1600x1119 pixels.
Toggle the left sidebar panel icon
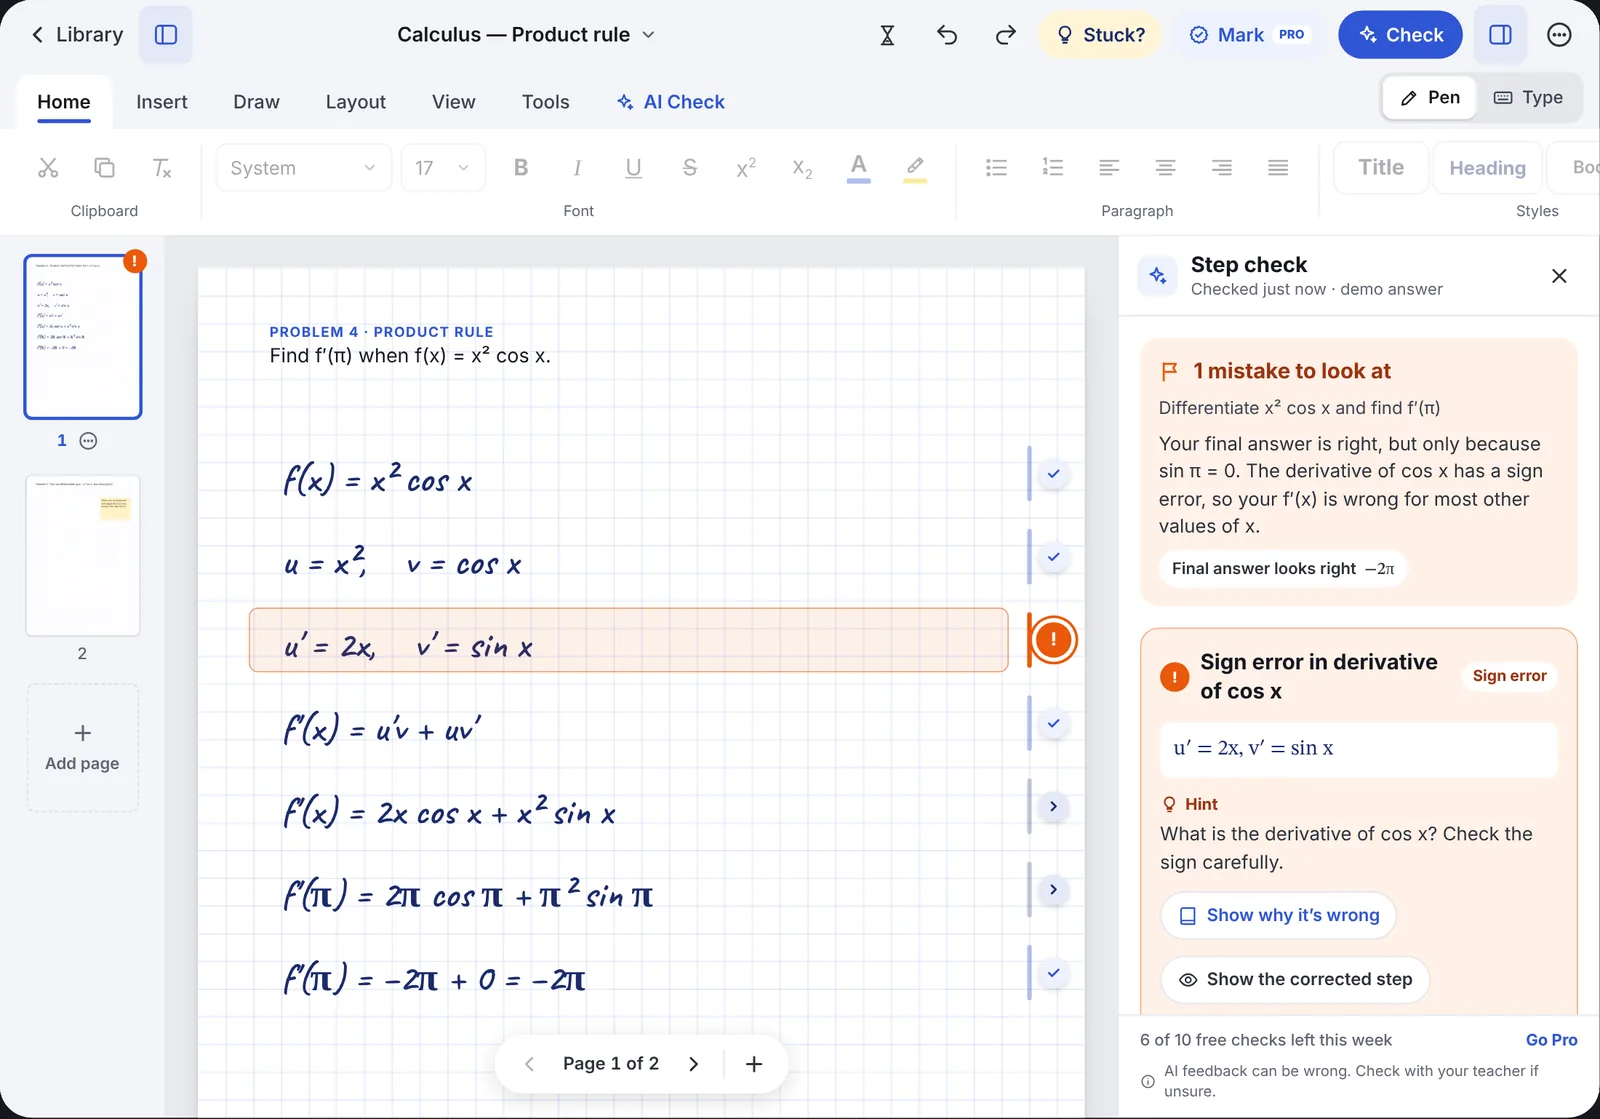coord(166,35)
